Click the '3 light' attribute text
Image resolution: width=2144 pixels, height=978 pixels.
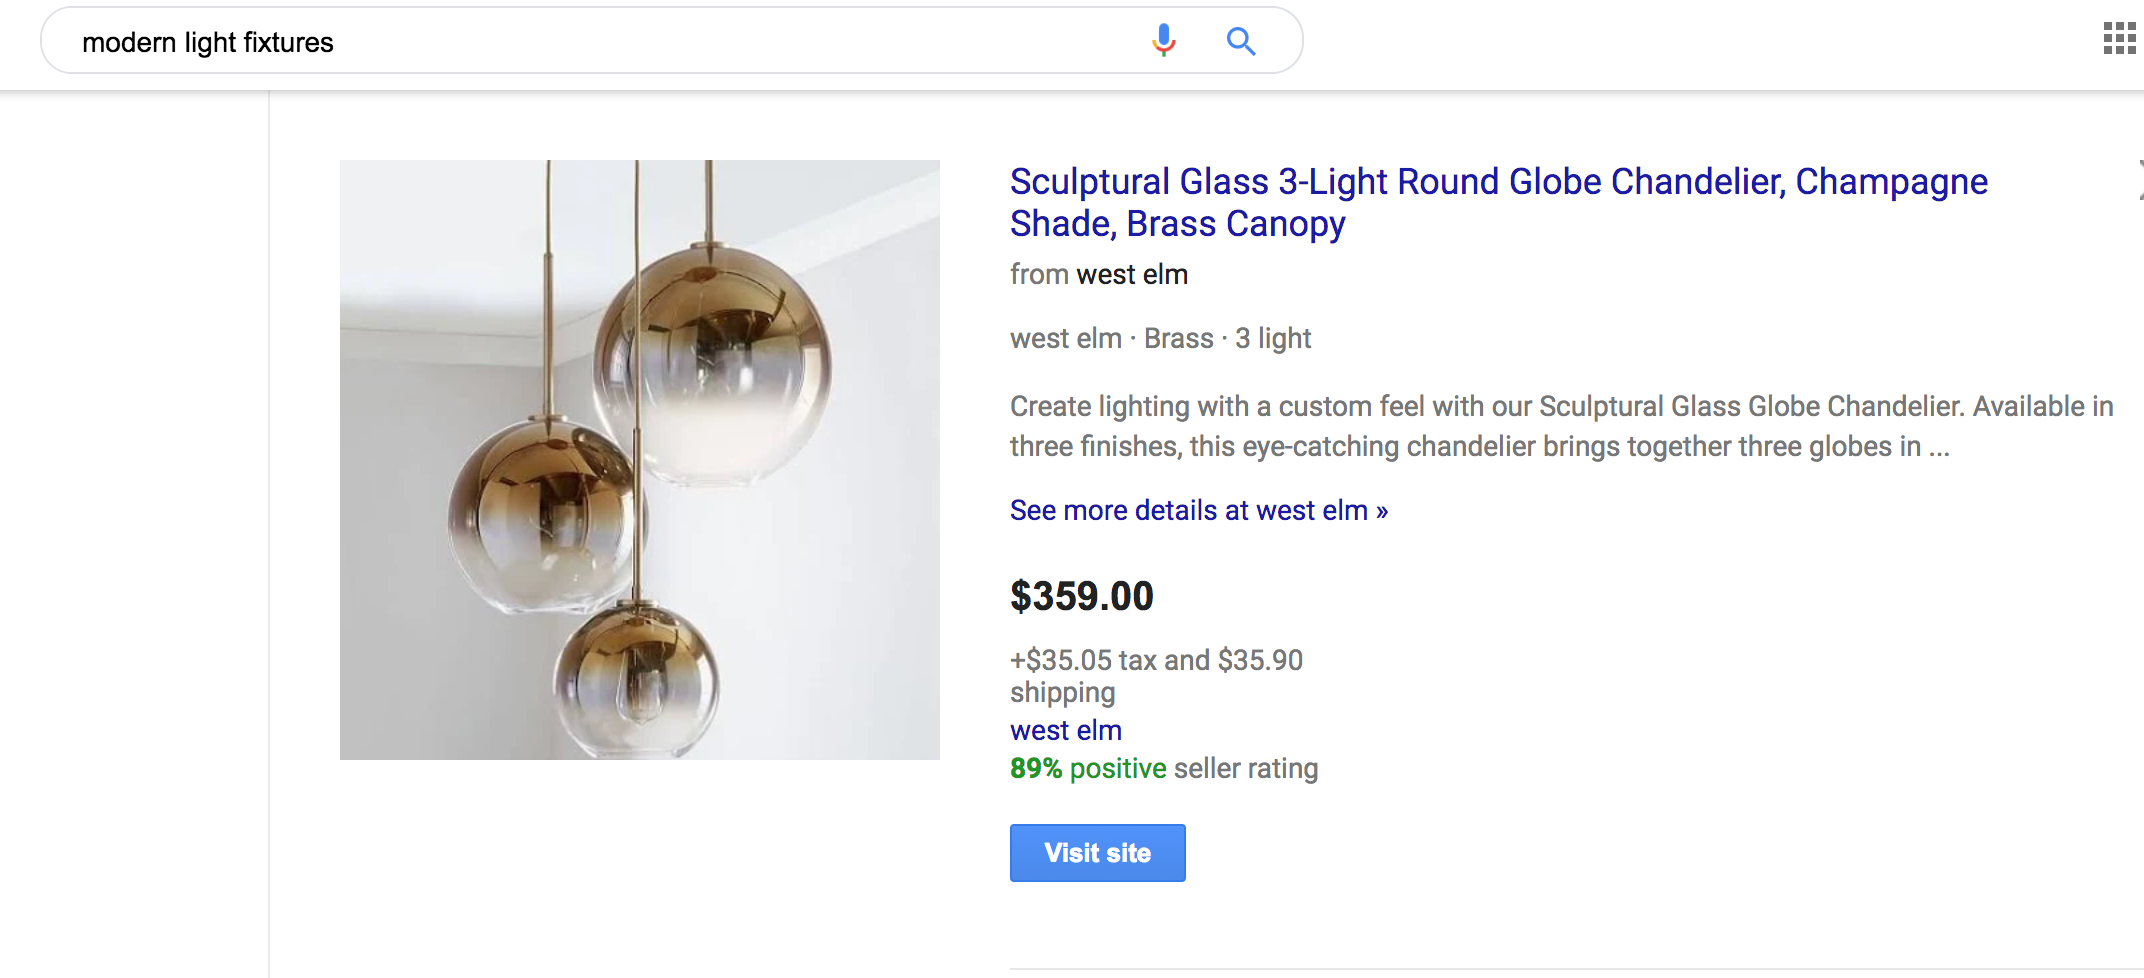pyautogui.click(x=1272, y=338)
